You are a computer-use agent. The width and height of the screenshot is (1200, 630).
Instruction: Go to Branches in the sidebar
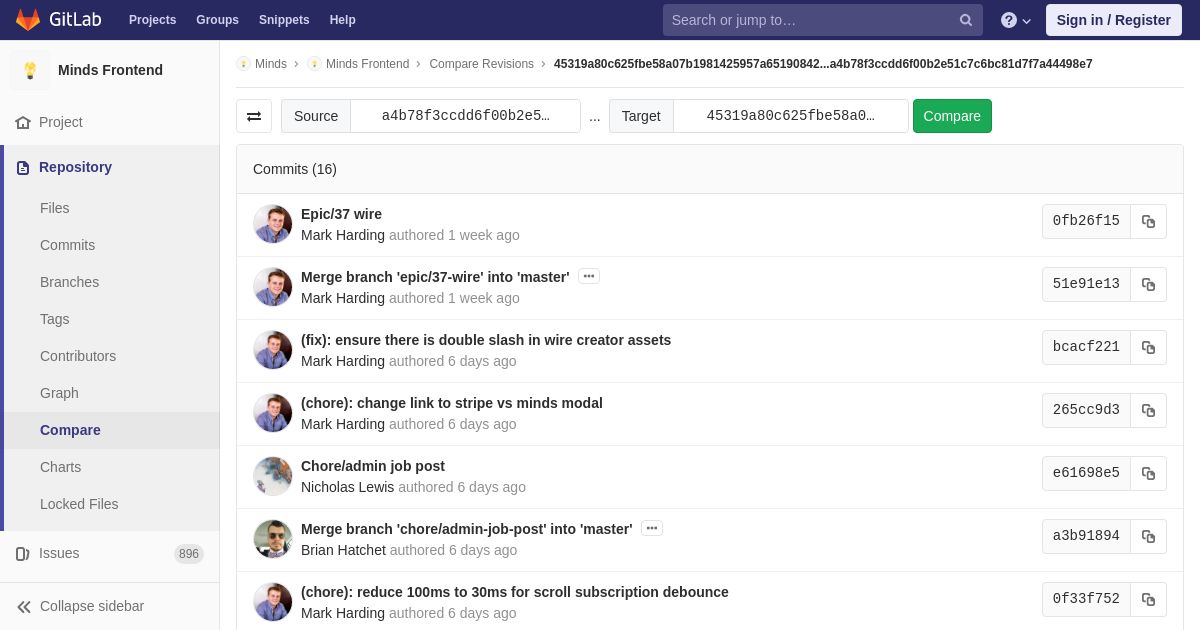[69, 282]
